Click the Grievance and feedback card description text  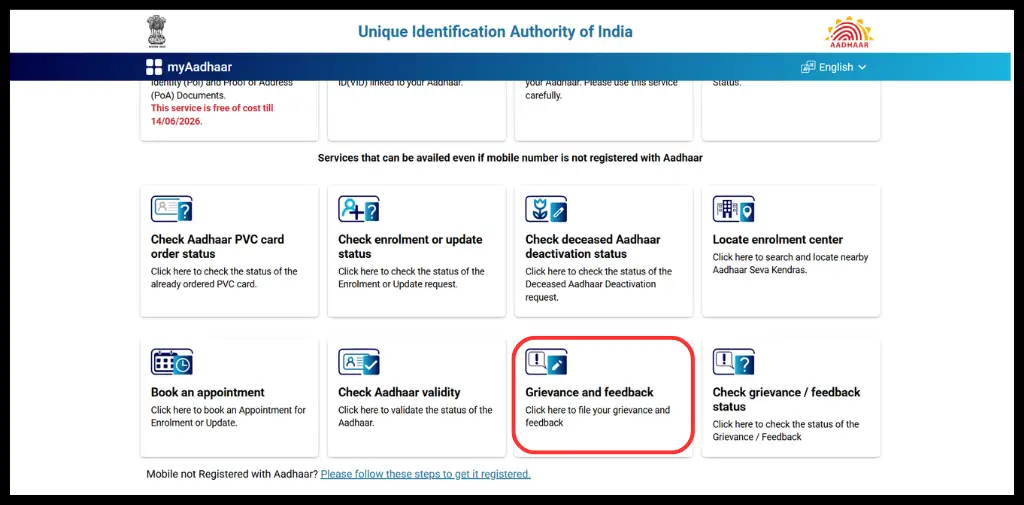point(597,416)
